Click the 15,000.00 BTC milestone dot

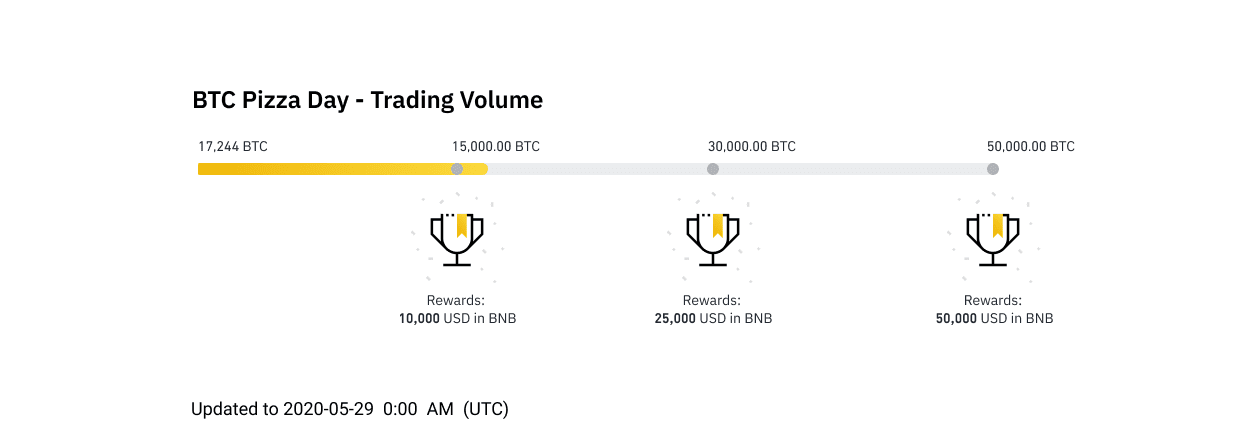point(457,169)
